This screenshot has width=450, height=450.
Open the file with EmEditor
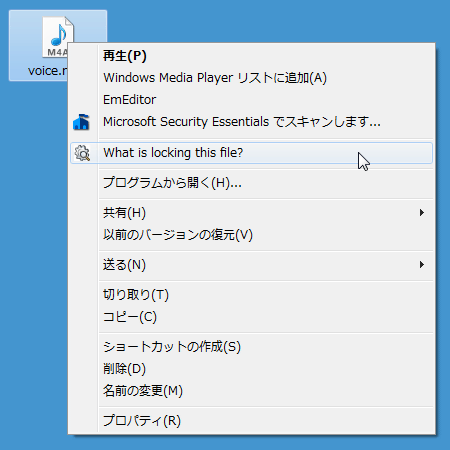click(251, 100)
